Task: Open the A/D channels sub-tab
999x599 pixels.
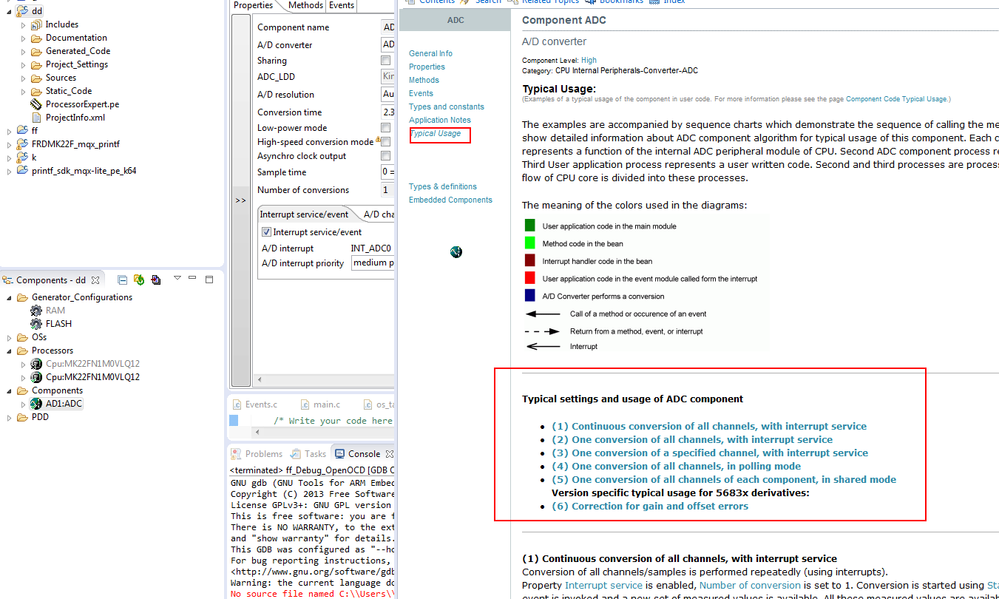Action: pyautogui.click(x=377, y=214)
